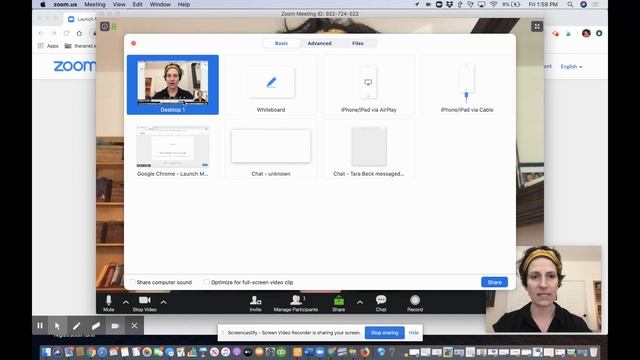Open the Chat panel
The height and width of the screenshot is (360, 640).
(x=381, y=303)
